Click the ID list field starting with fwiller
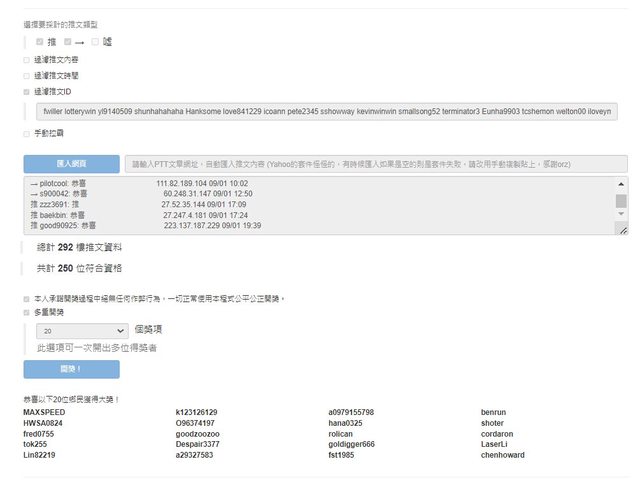This screenshot has width=640, height=480. click(327, 112)
